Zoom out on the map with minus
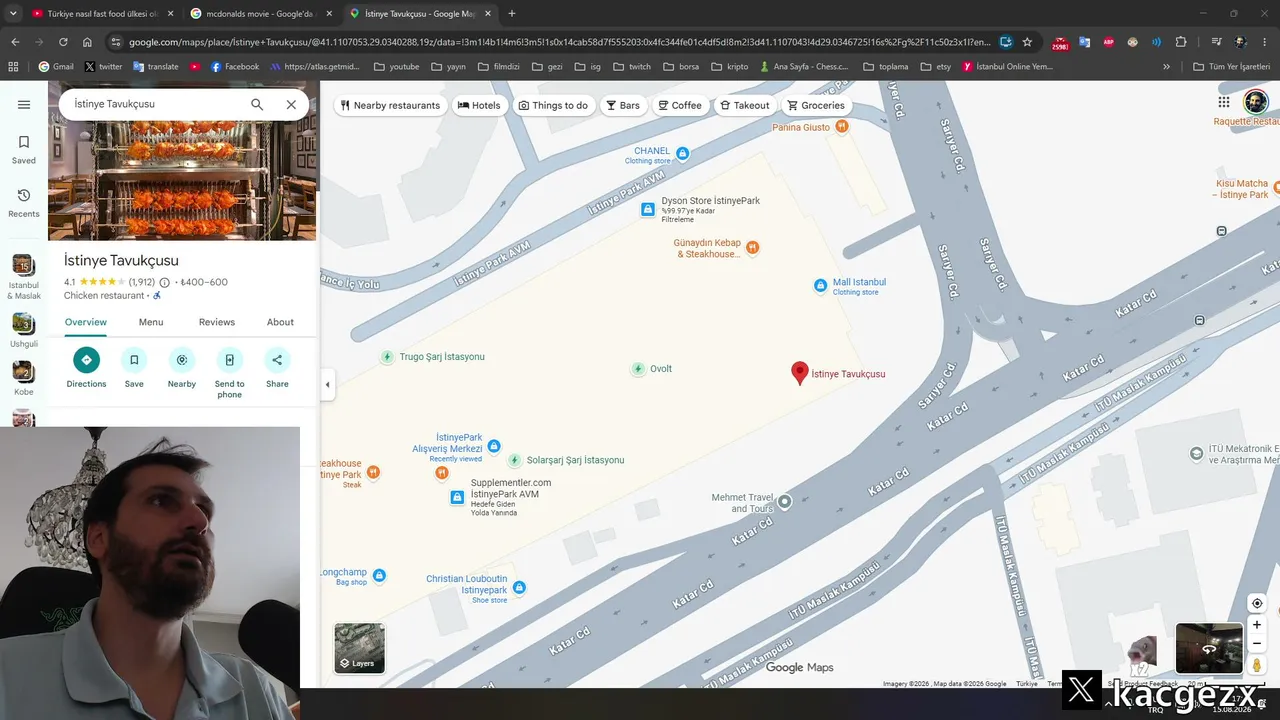The image size is (1280, 720). 1257,644
